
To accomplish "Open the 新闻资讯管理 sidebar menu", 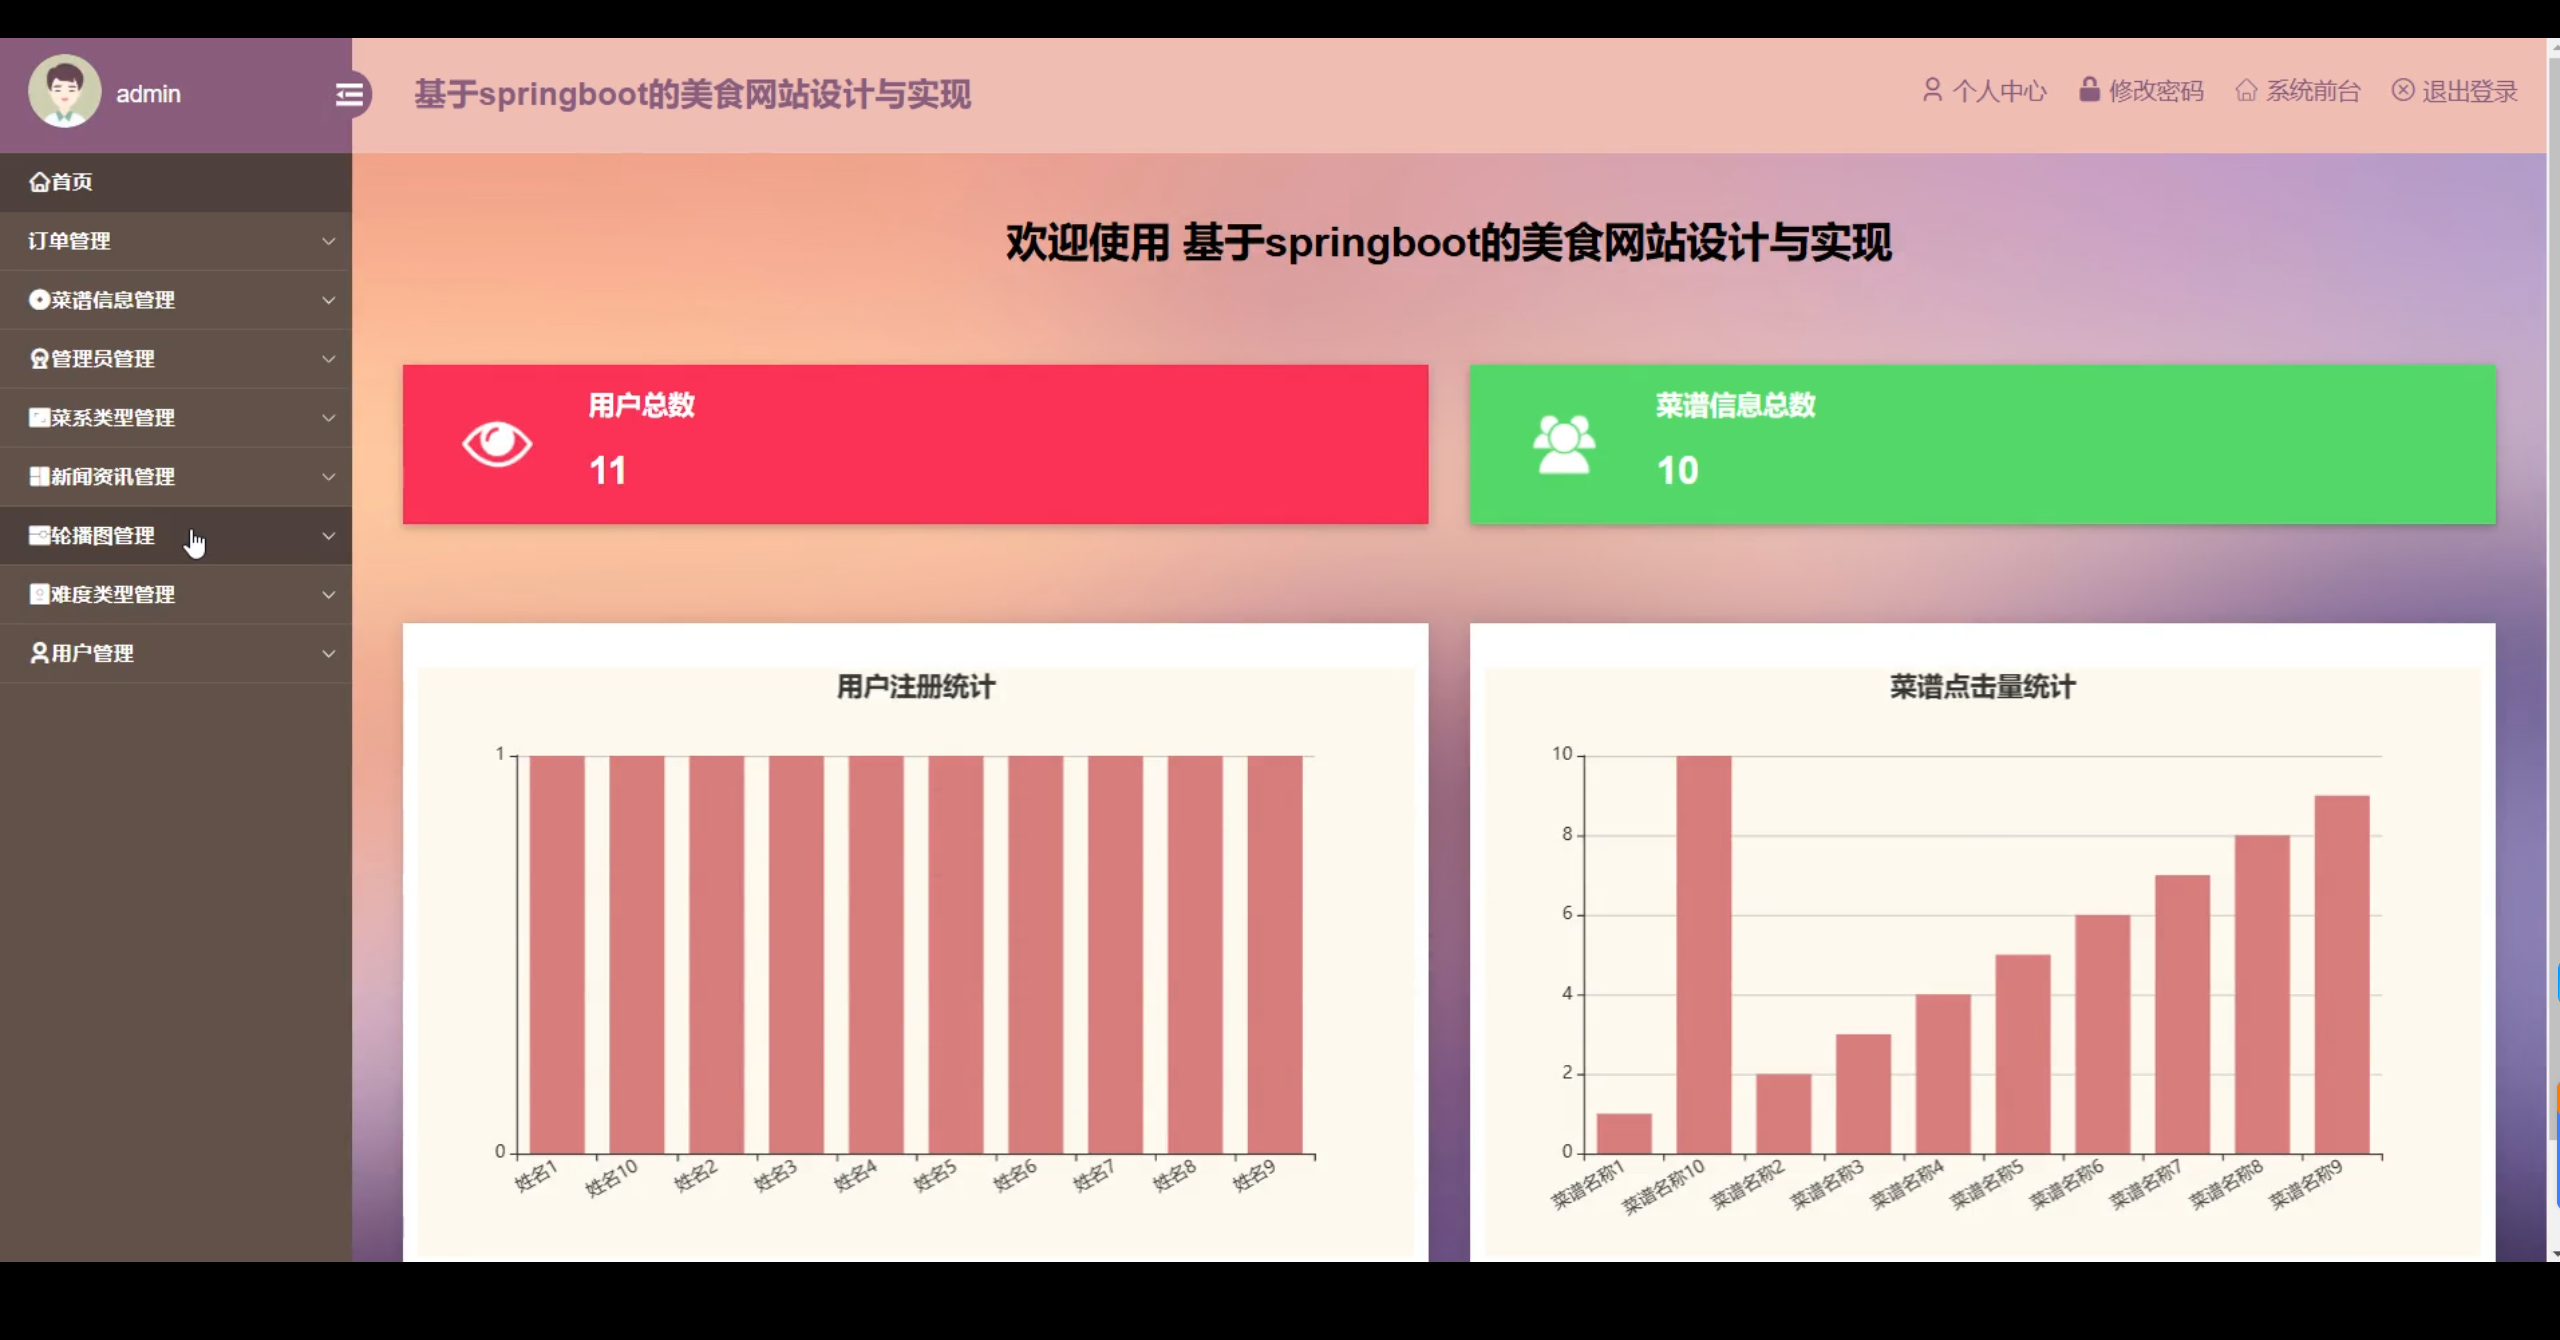I will 112,477.
